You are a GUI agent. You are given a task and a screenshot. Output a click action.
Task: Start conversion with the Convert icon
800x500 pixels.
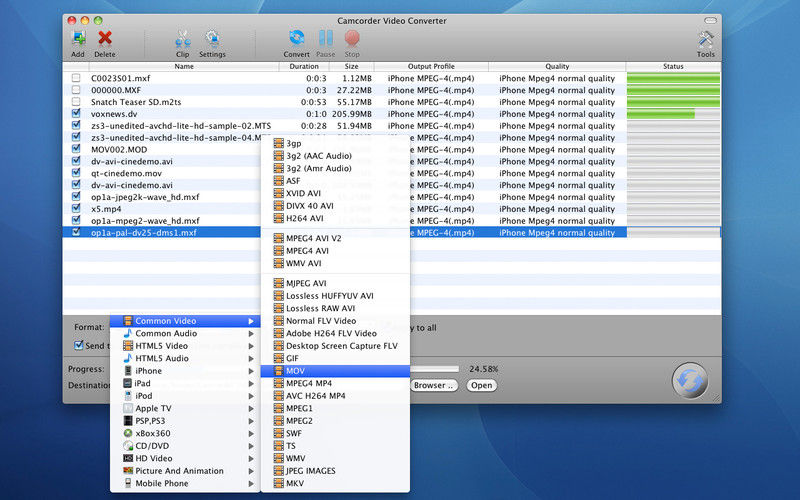[x=296, y=39]
